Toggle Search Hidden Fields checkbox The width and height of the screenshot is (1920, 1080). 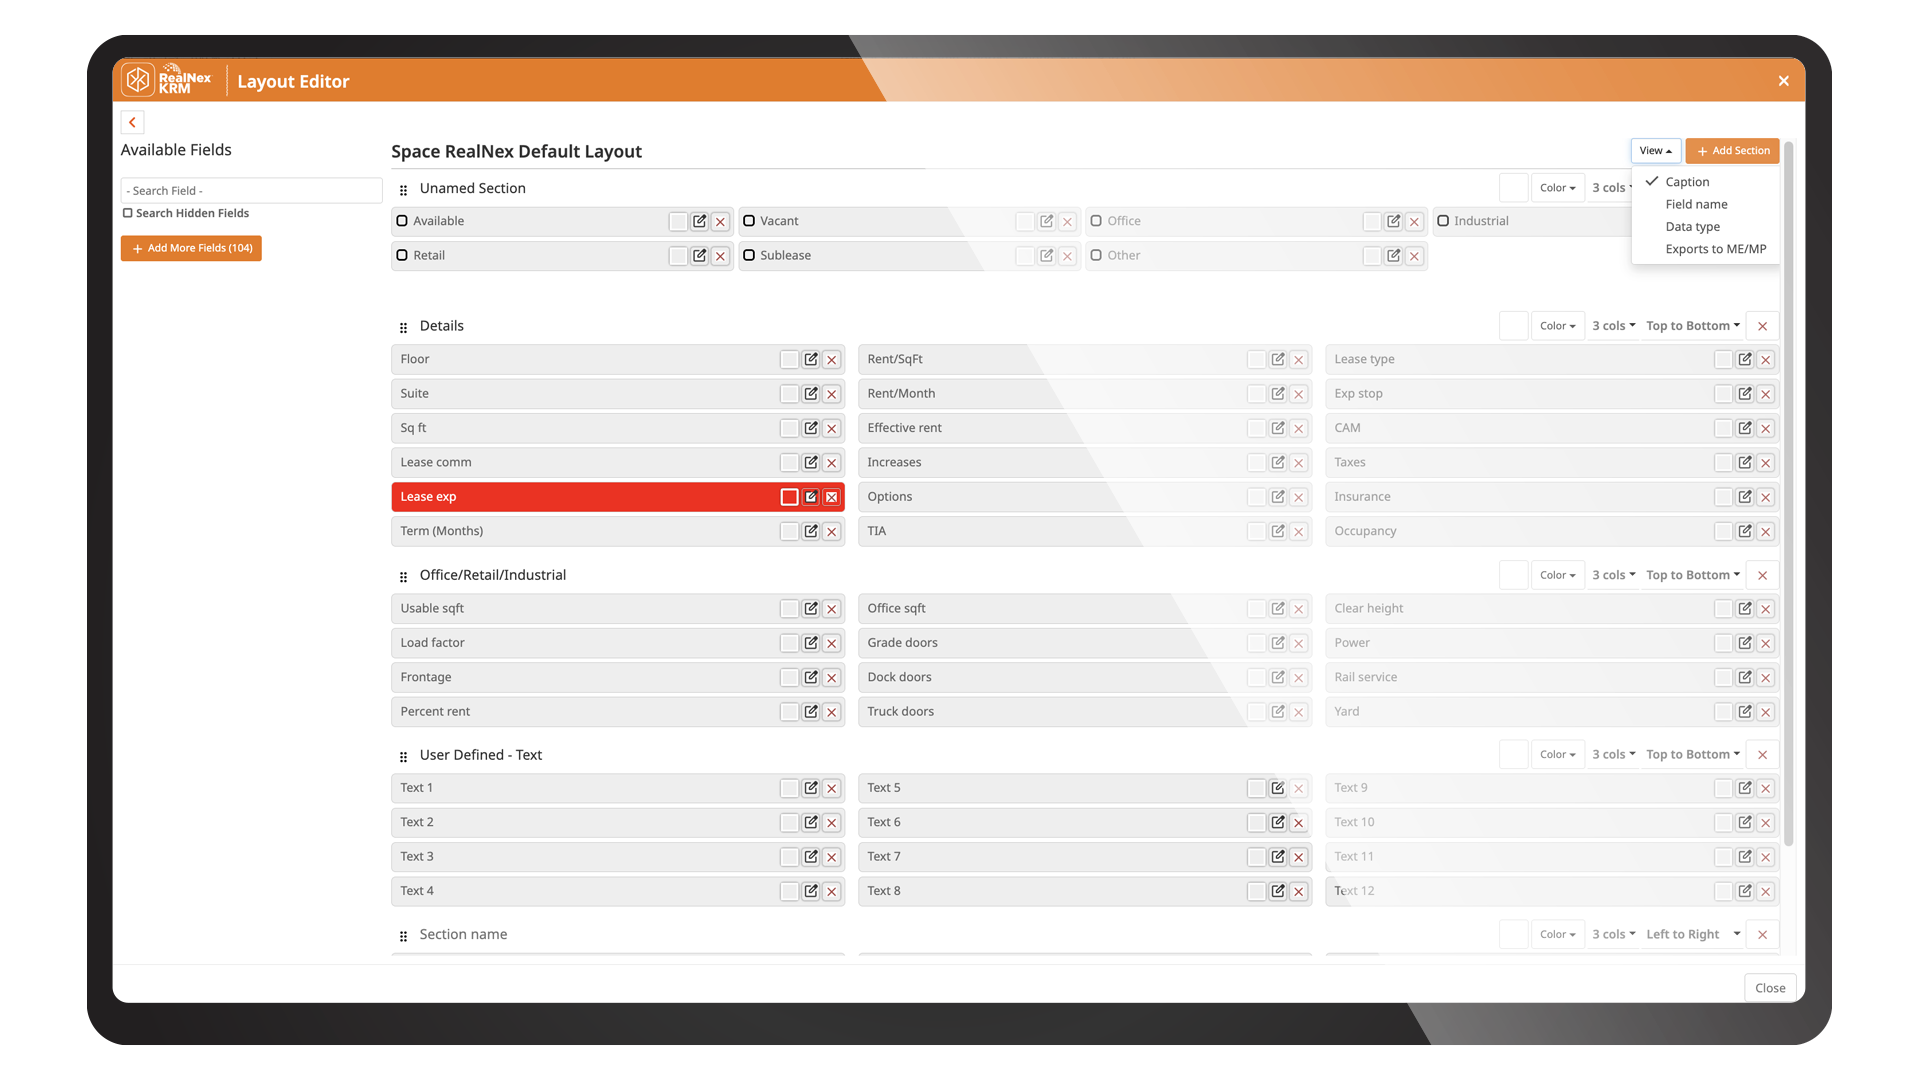point(128,213)
